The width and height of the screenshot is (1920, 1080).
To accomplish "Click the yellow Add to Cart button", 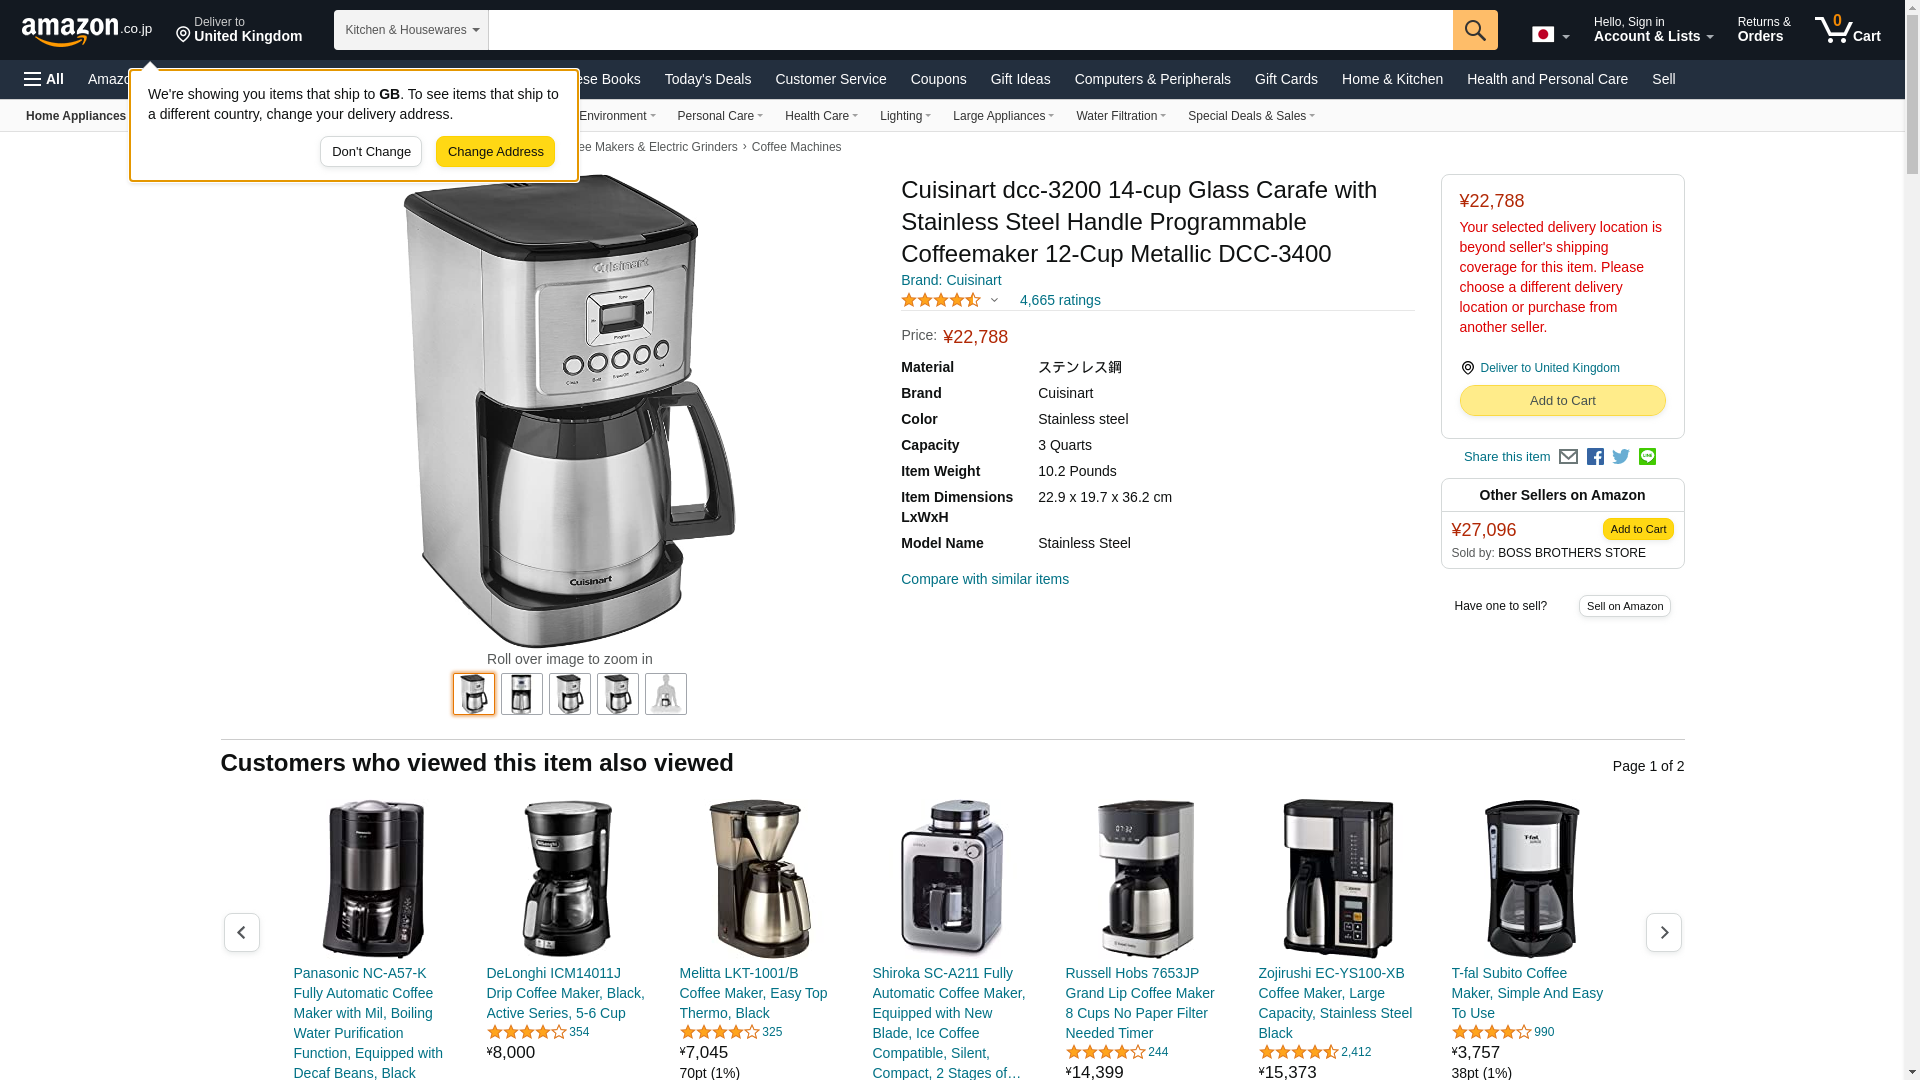I will 1562,401.
